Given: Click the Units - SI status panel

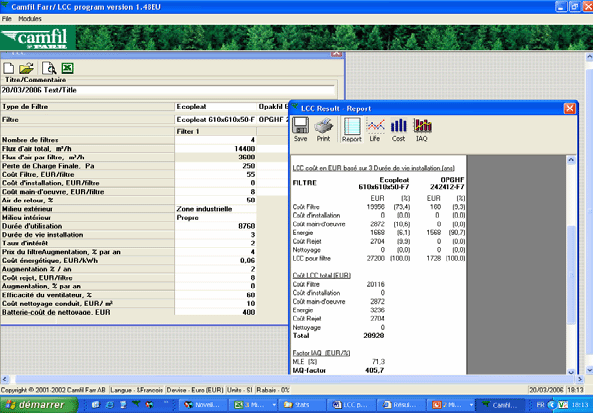Looking at the screenshot, I should (240, 390).
